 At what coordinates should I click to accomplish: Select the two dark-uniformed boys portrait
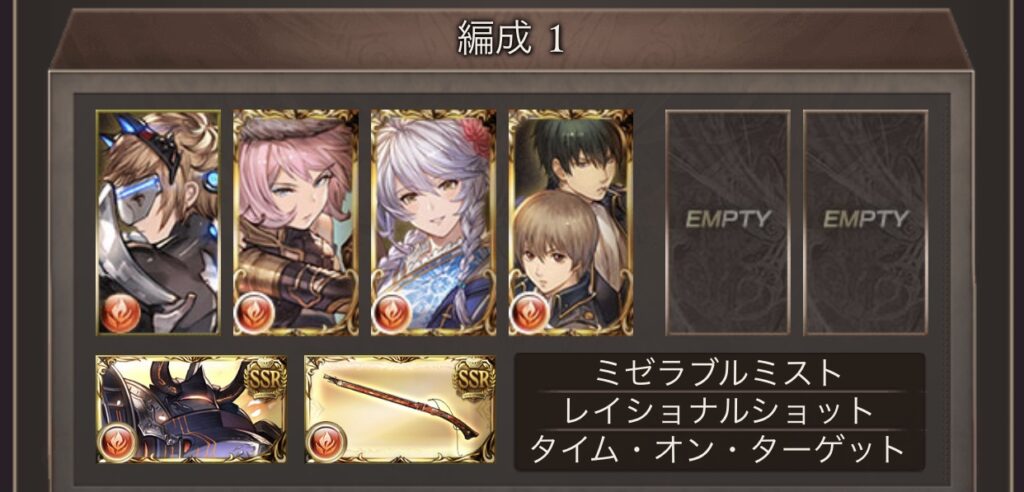coord(571,222)
